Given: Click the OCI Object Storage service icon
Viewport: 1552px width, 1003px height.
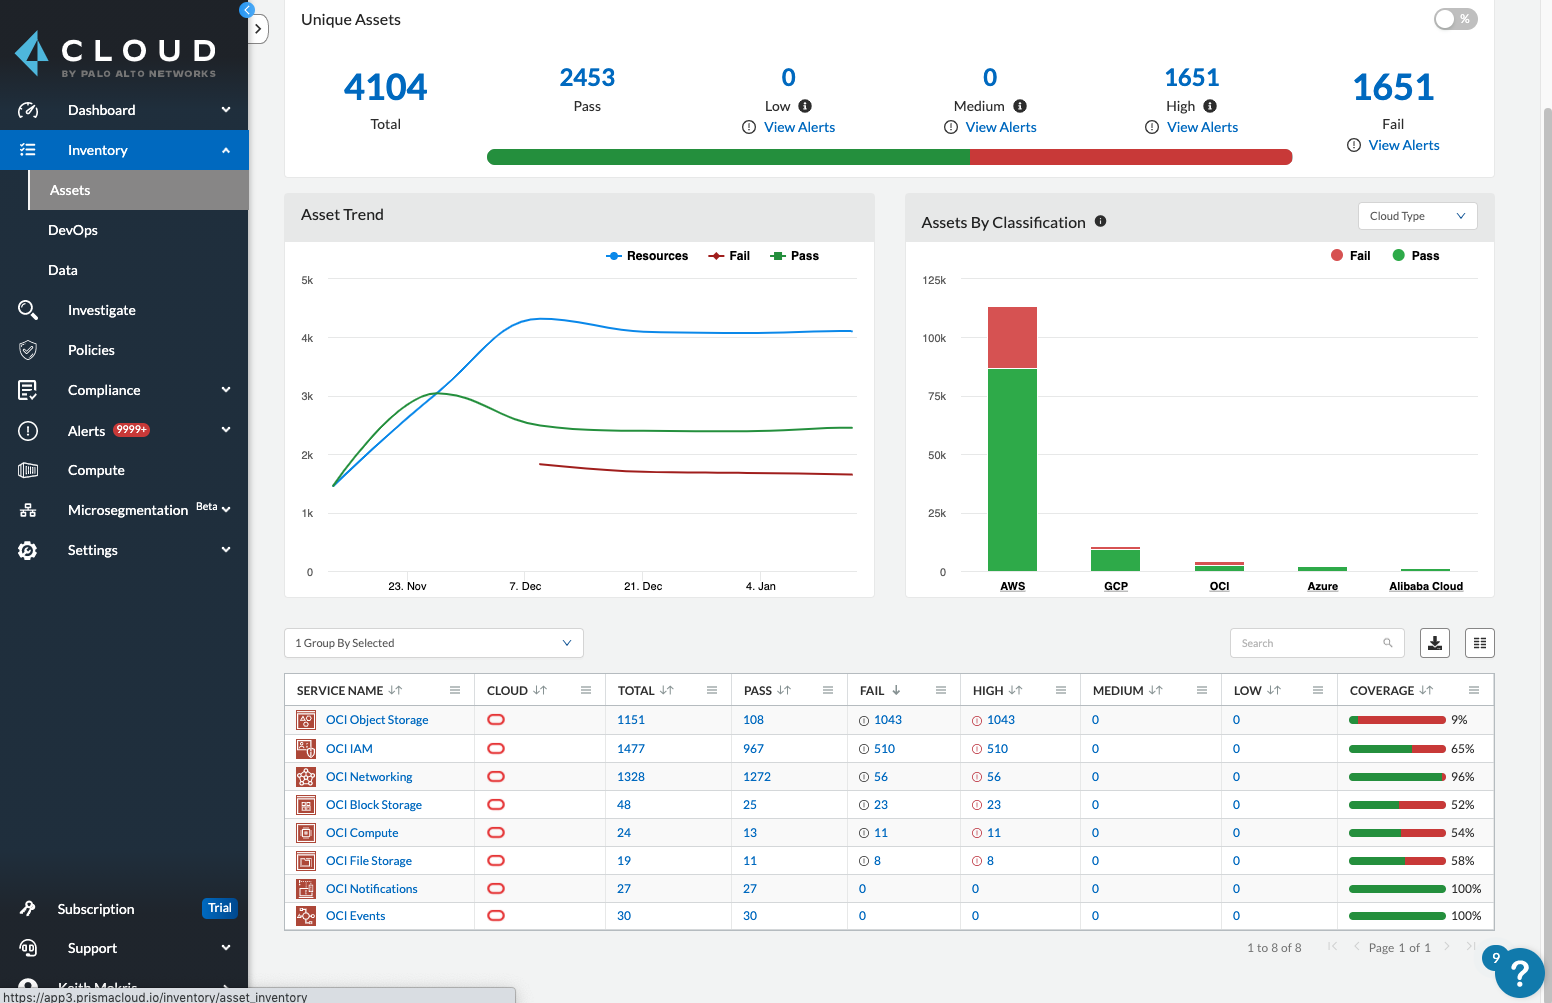Looking at the screenshot, I should 306,719.
